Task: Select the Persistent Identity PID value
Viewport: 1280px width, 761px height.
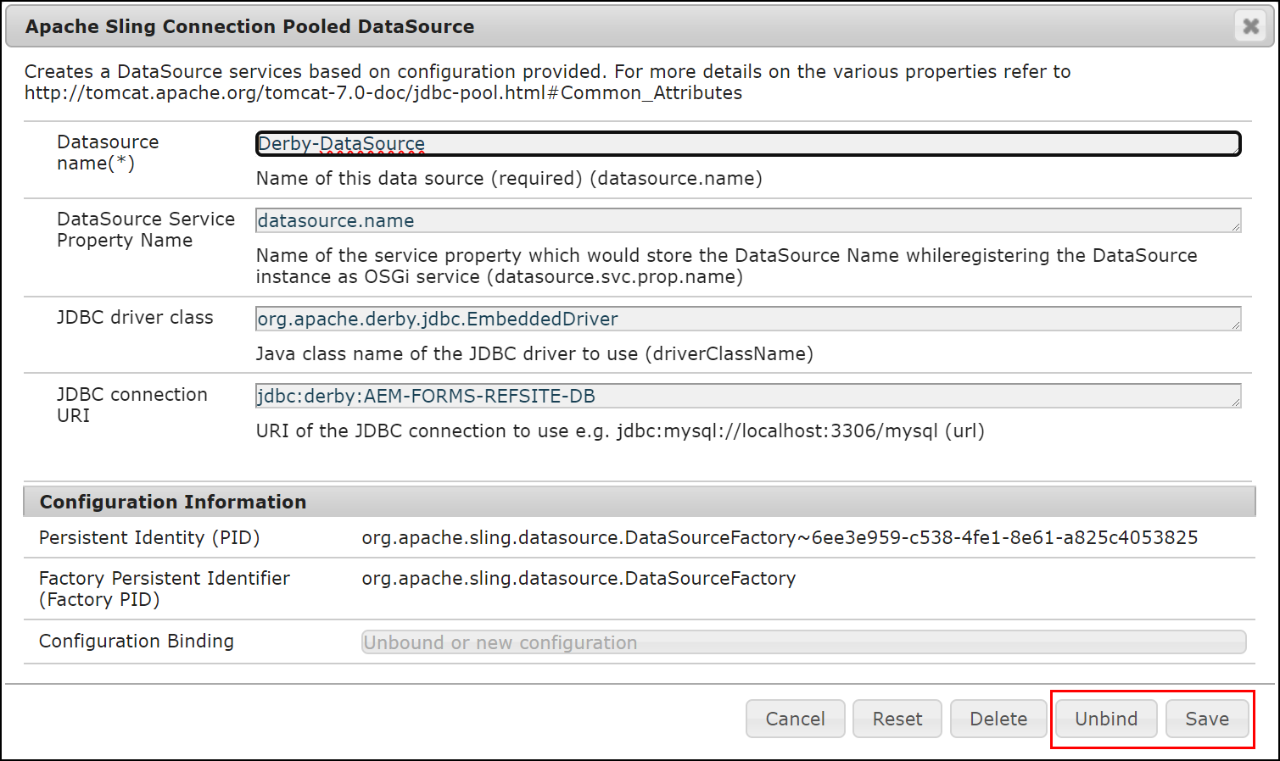Action: 780,537
